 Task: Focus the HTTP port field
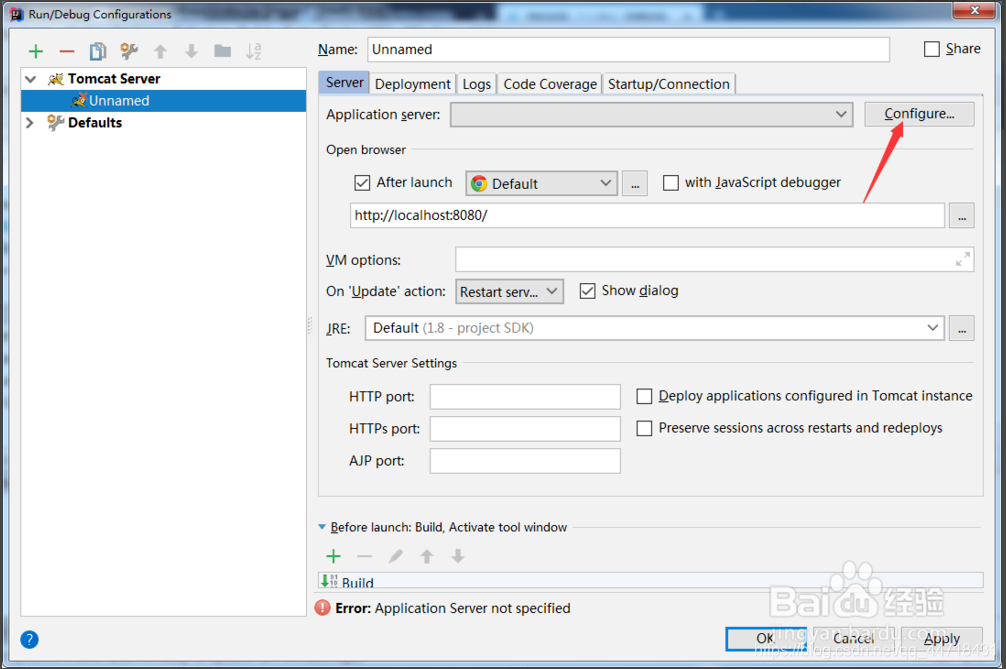[x=525, y=396]
